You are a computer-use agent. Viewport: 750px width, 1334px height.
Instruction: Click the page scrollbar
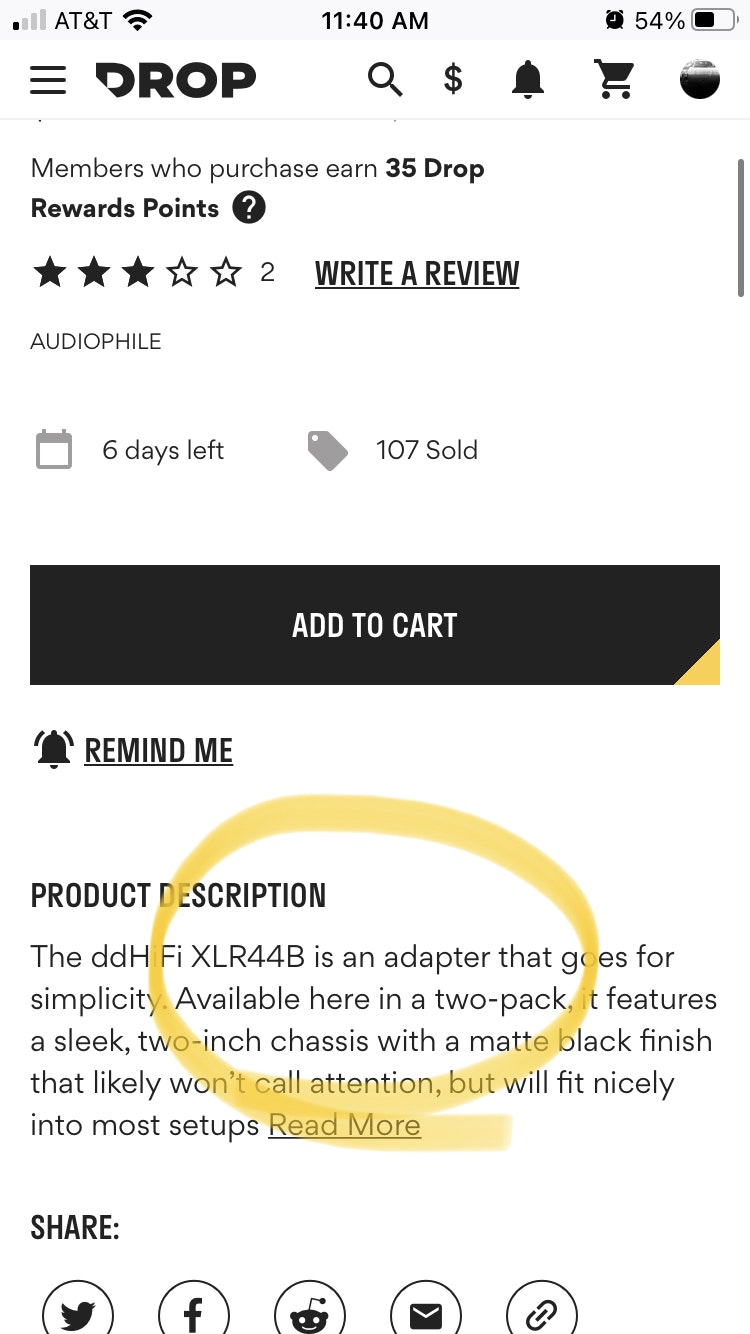(740, 228)
